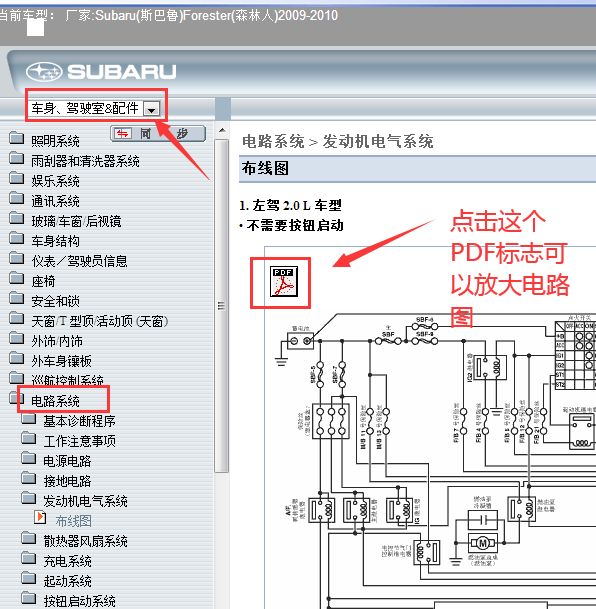Open the 车身、驾驶室&配件 dropdown arrow
Viewport: 596px width, 609px height.
tap(151, 109)
